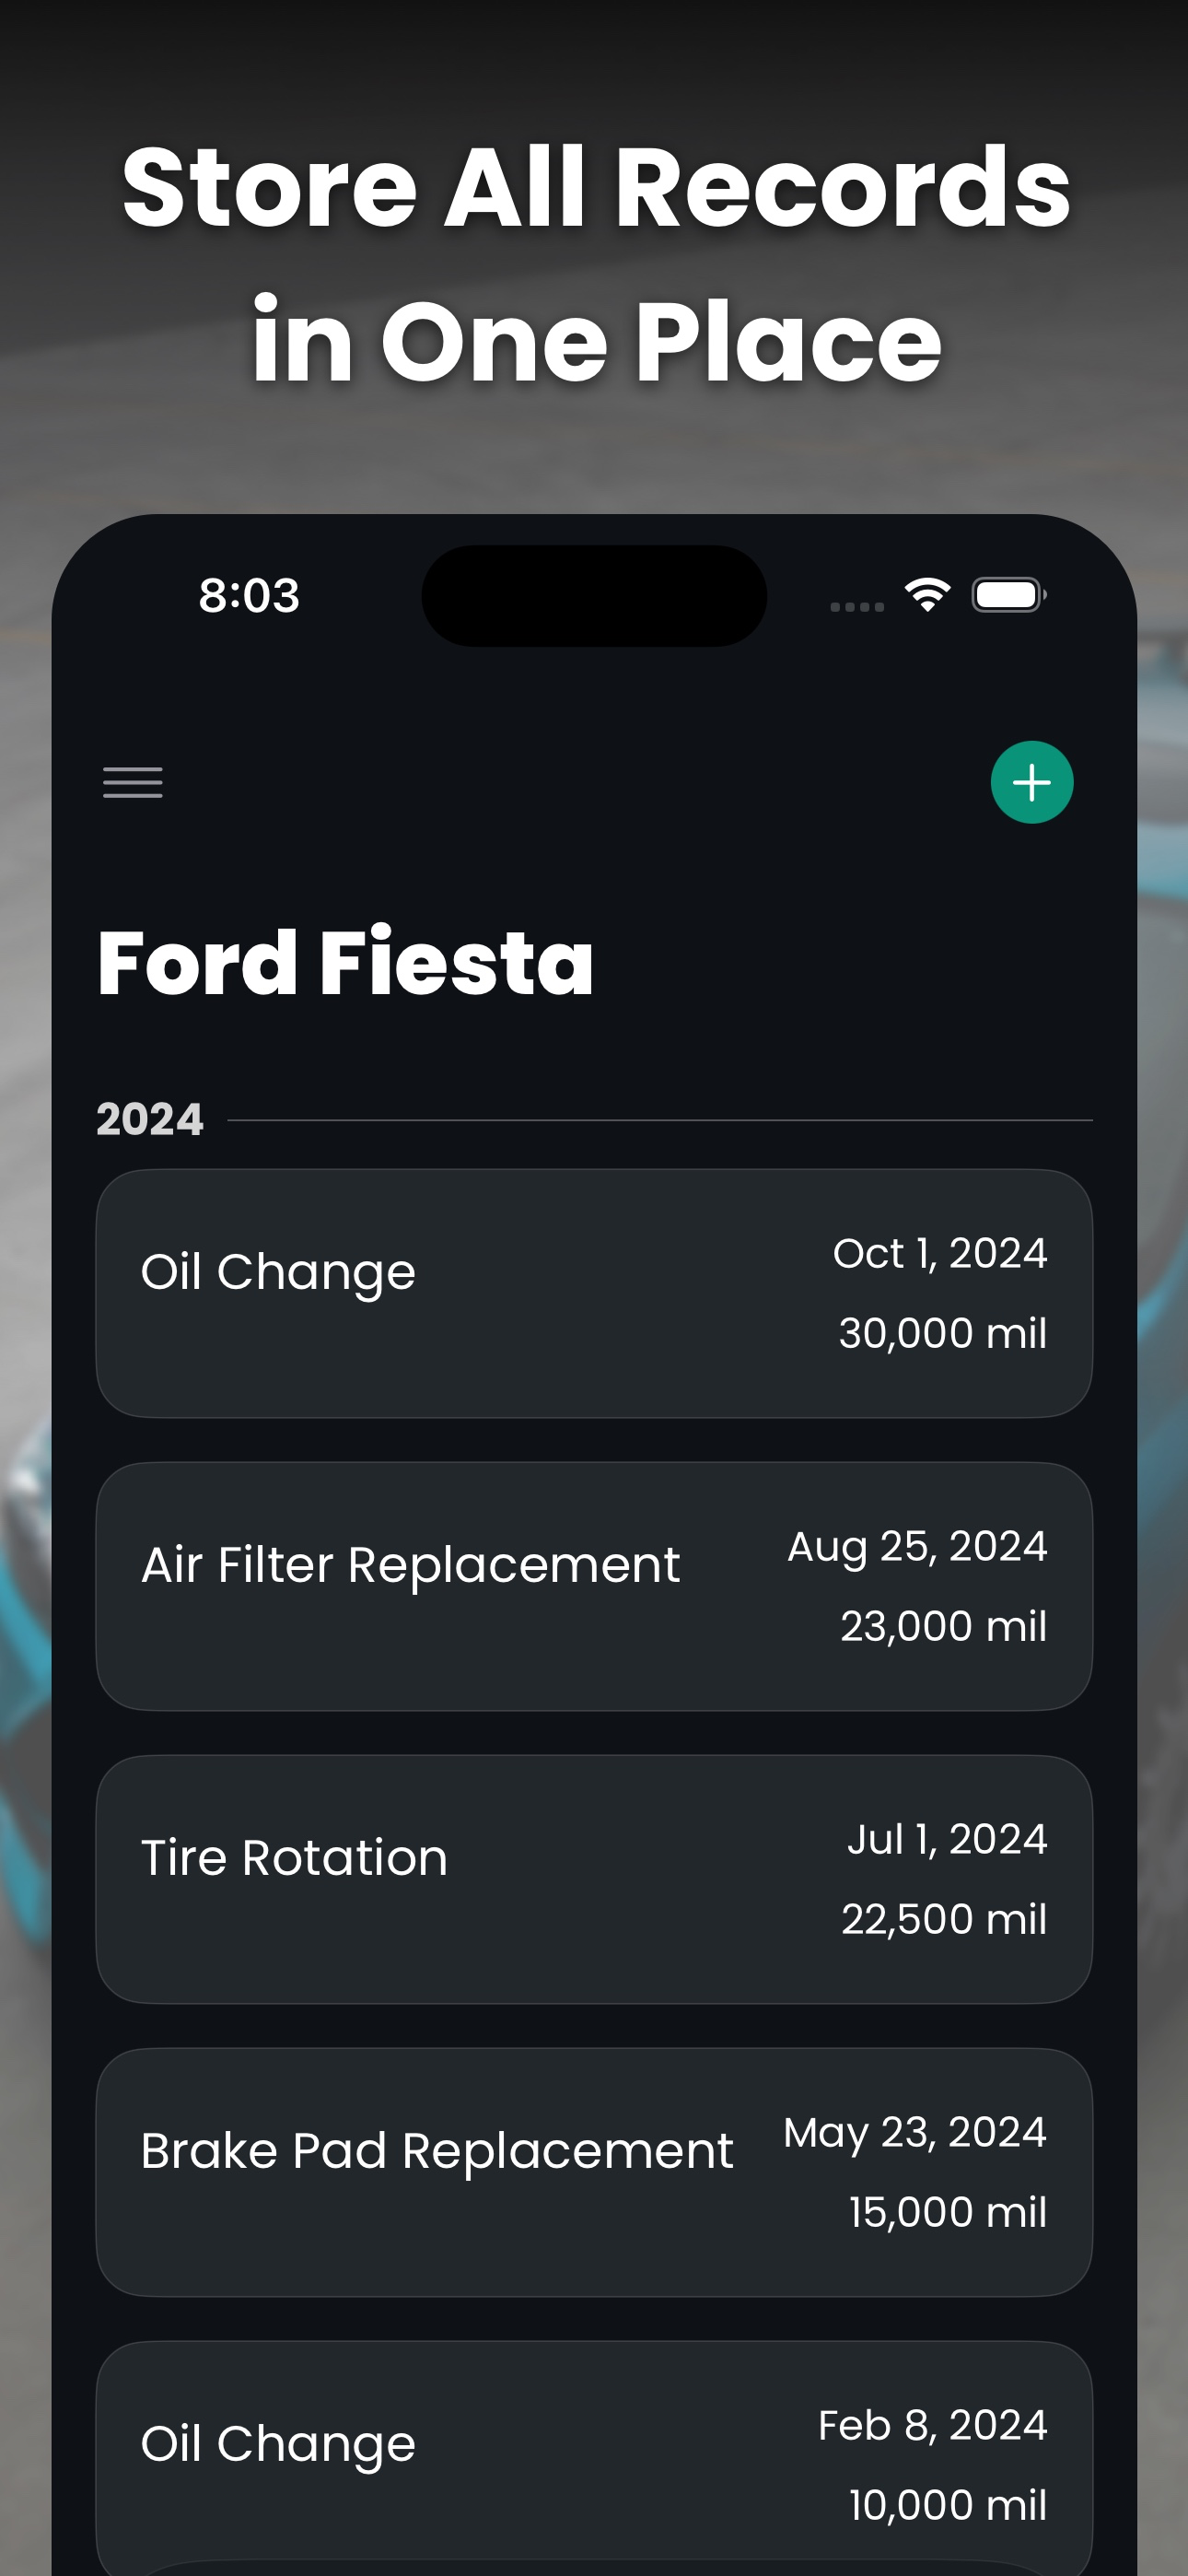The height and width of the screenshot is (2576, 1188).
Task: Tap the Store All Records headline
Action: point(596,263)
